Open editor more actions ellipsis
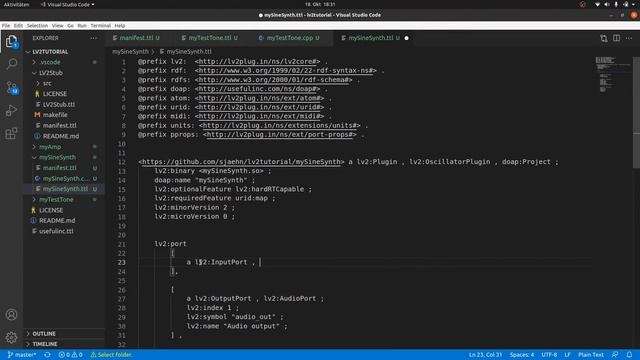This screenshot has width=640, height=360. click(629, 38)
